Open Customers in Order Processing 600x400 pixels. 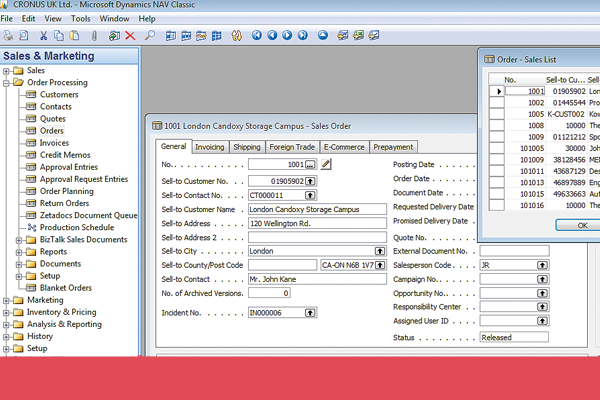pyautogui.click(x=59, y=95)
